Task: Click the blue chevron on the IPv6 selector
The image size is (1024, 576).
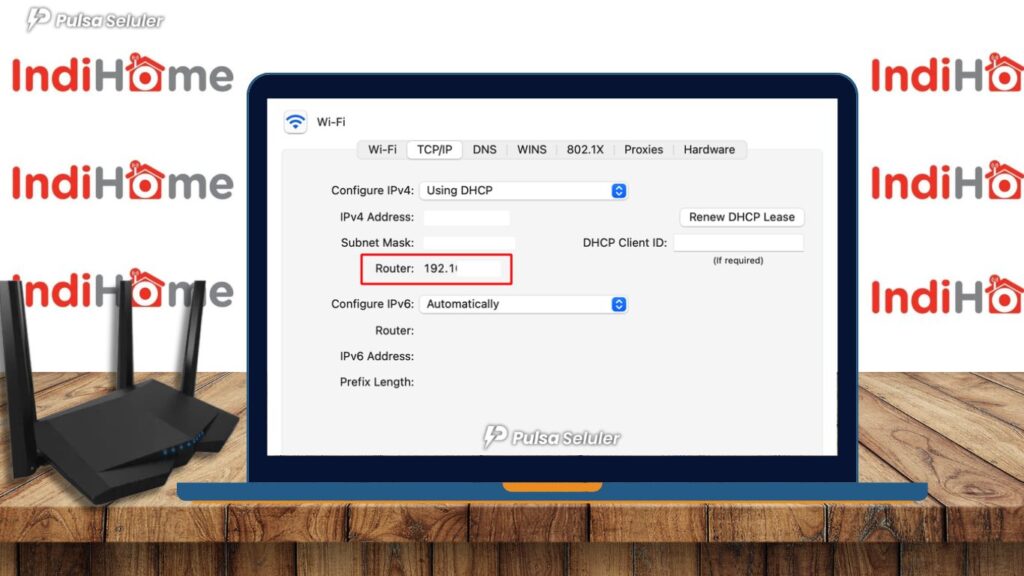Action: pos(617,304)
